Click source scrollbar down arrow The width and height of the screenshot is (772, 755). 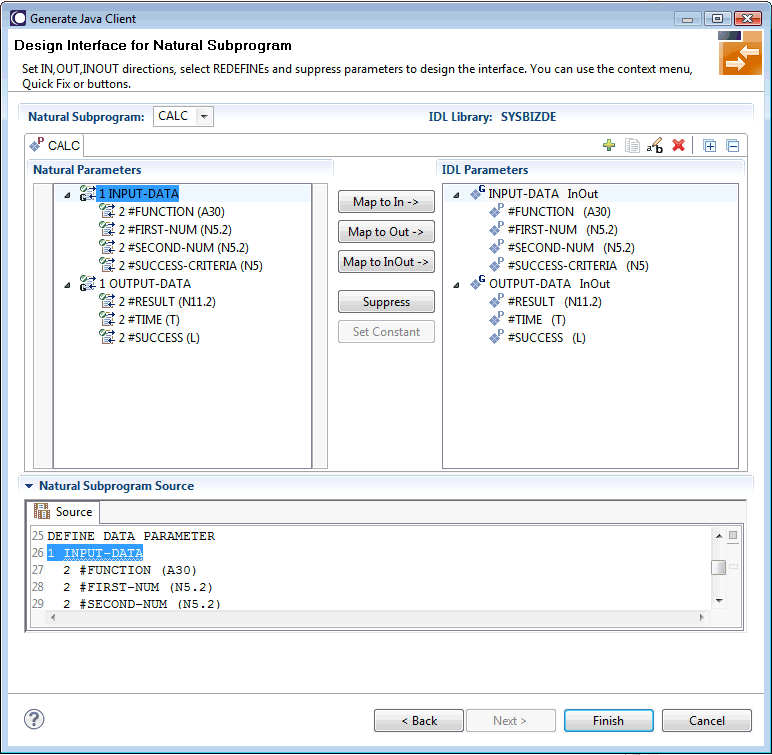pos(719,600)
